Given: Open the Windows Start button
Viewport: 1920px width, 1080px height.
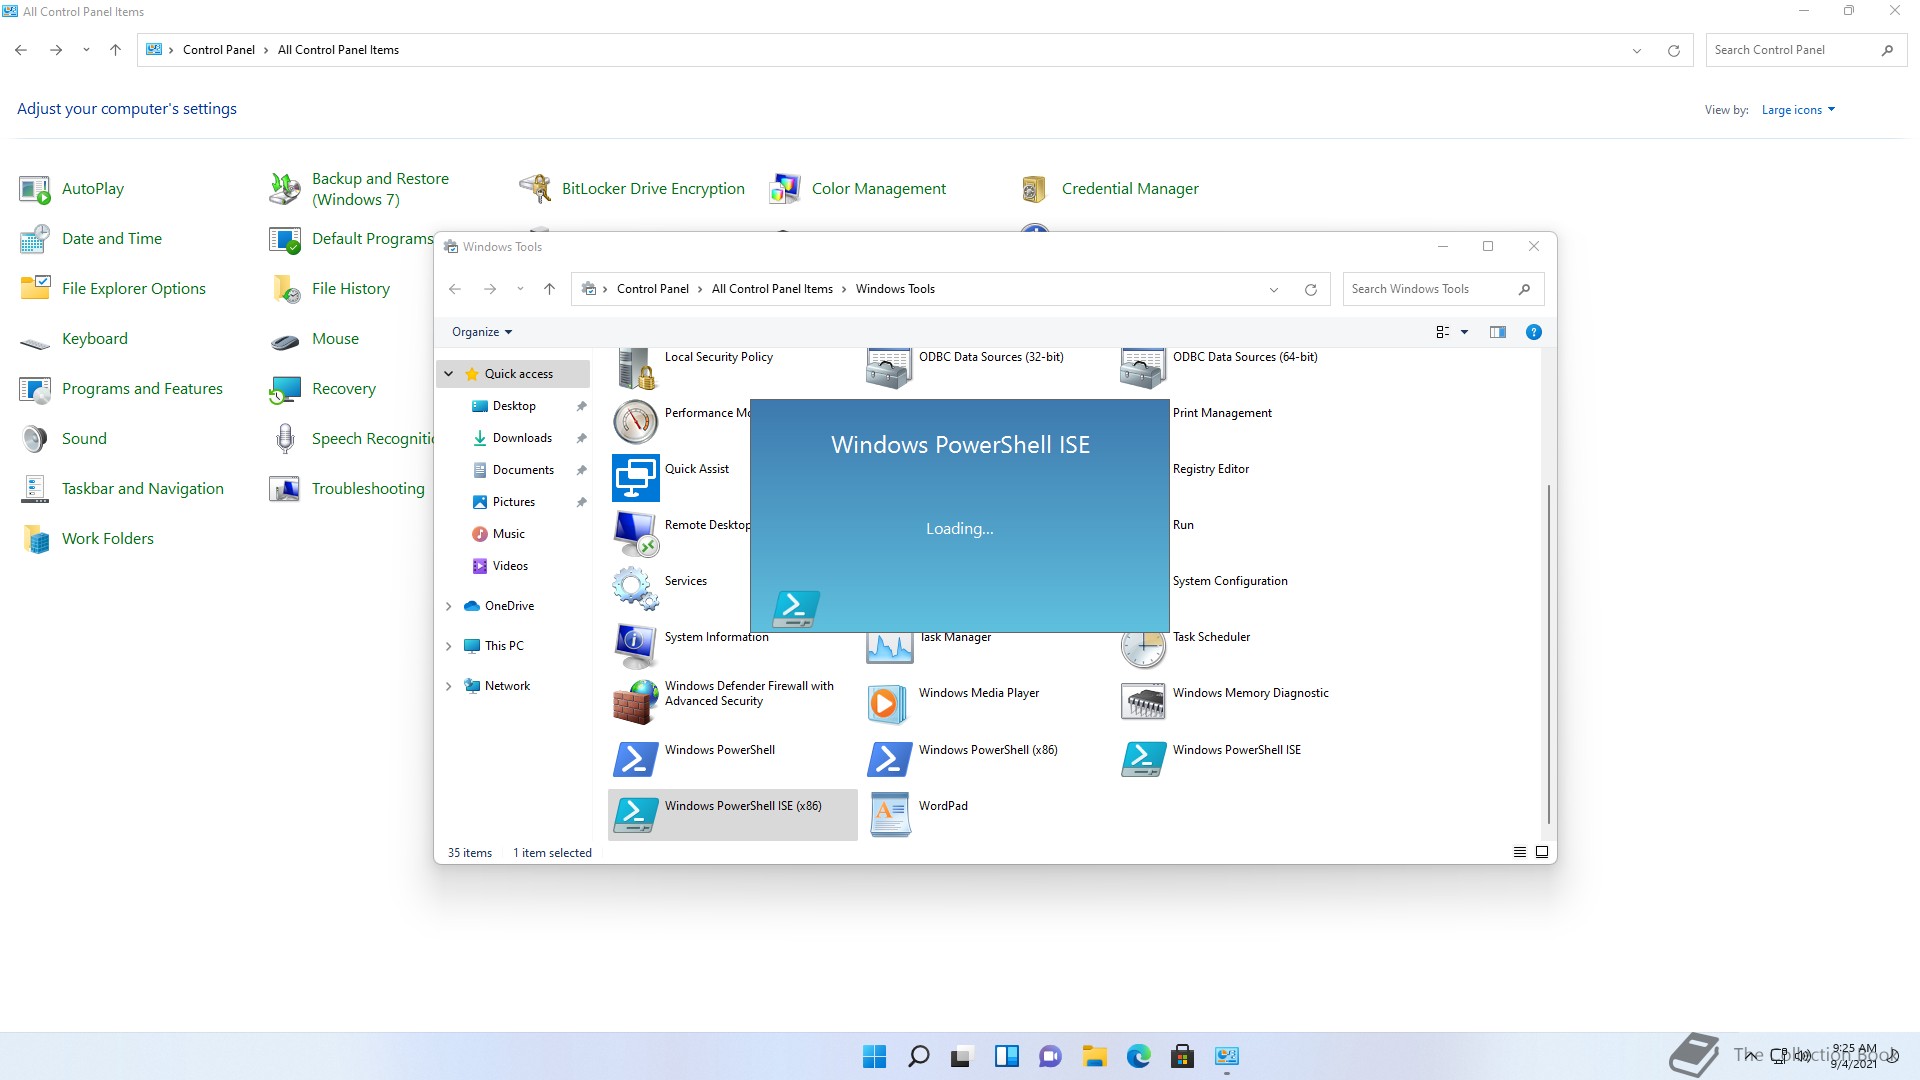Looking at the screenshot, I should pyautogui.click(x=874, y=1056).
